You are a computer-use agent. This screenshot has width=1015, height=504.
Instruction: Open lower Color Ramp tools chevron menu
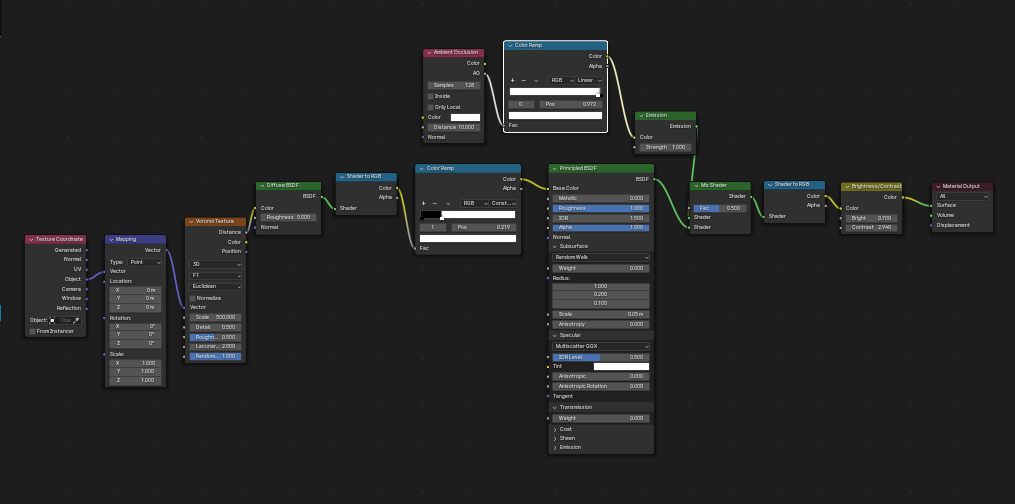[447, 203]
